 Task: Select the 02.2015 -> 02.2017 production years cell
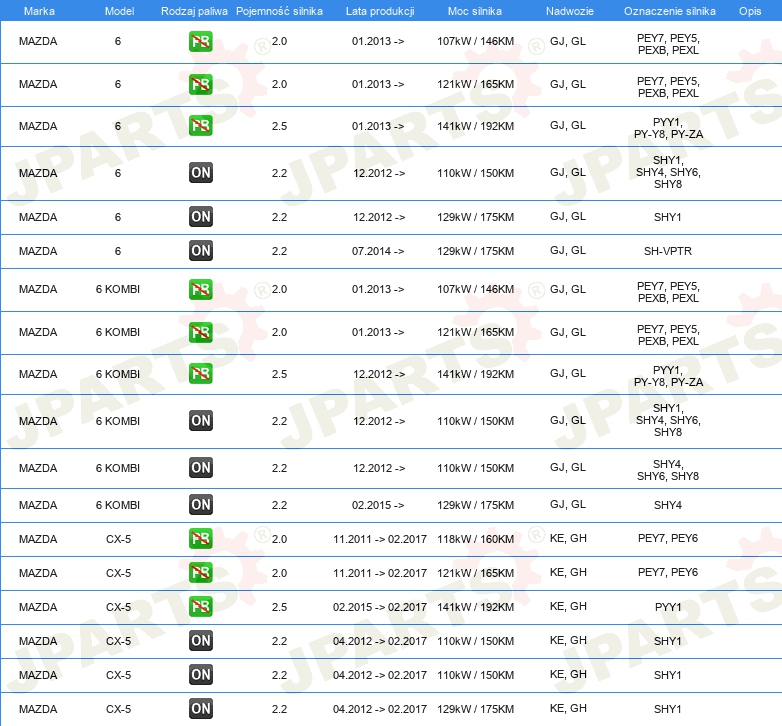[380, 607]
